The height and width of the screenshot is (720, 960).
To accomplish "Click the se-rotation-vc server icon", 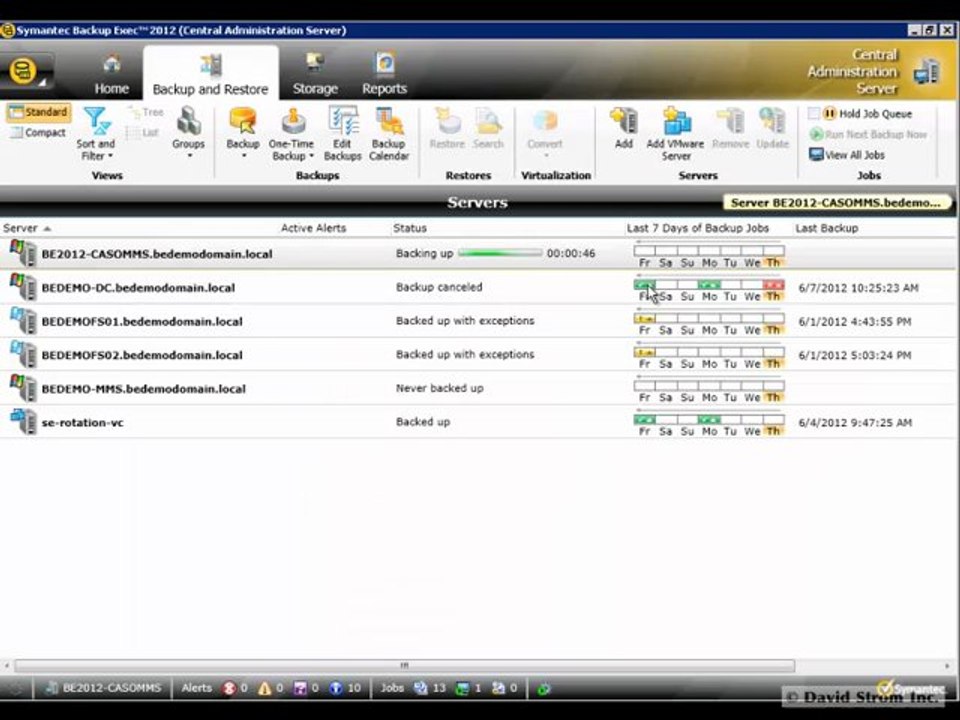I will (23, 422).
